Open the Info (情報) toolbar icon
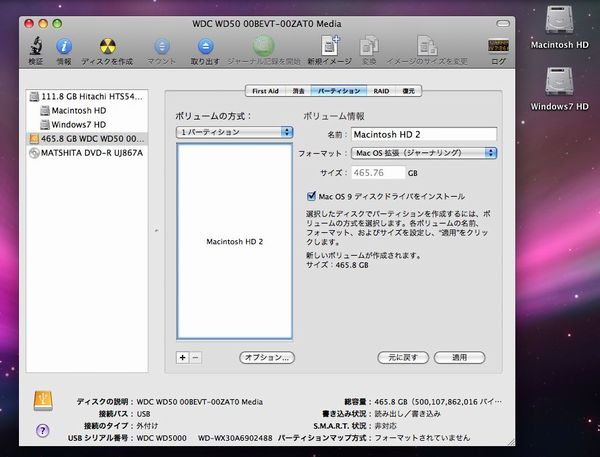Viewport: 600px width, 457px height. pyautogui.click(x=64, y=46)
